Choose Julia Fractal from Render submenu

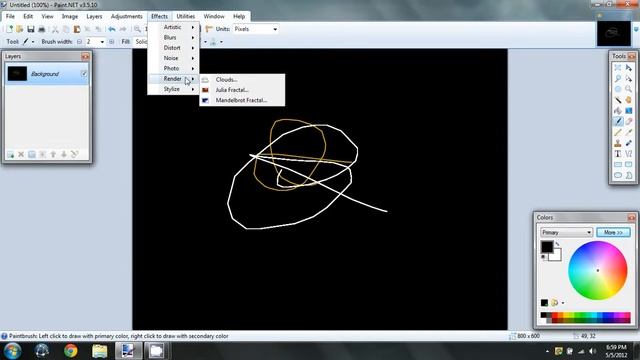242,90
